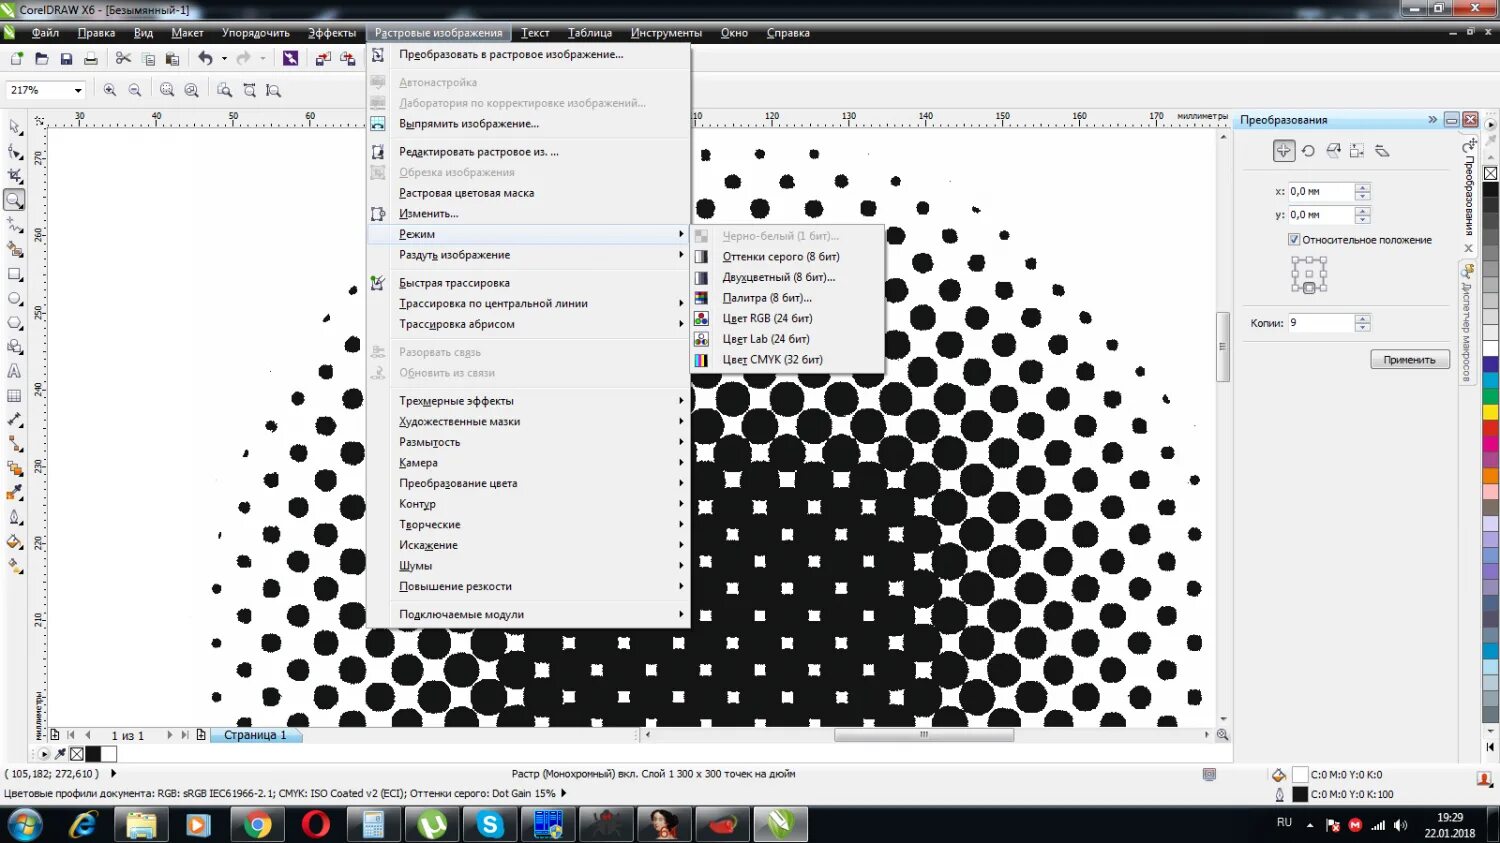Click the Cut scissors icon
Viewport: 1500px width, 843px height.
tap(123, 59)
